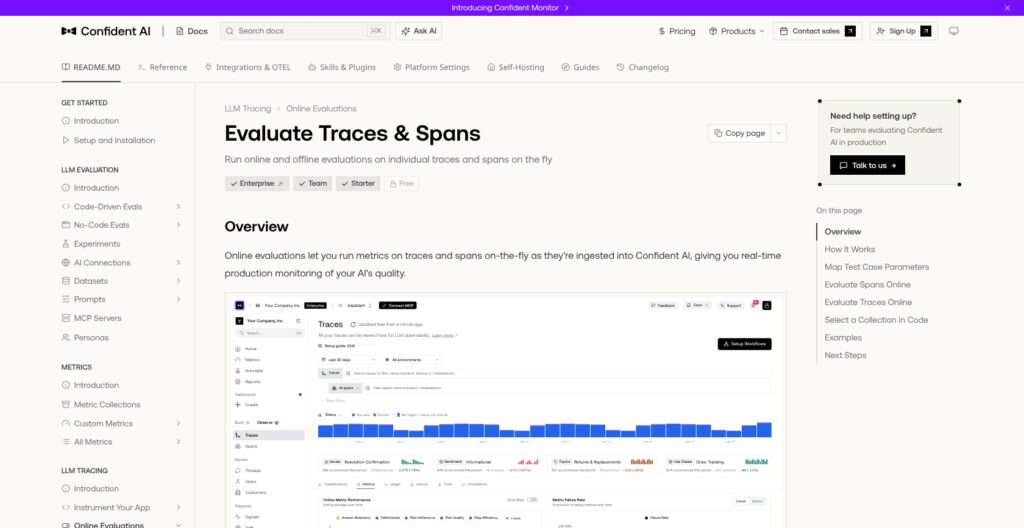Image resolution: width=1024 pixels, height=528 pixels.
Task: Open the Introducing Confident Monitor announcement
Action: click(510, 8)
